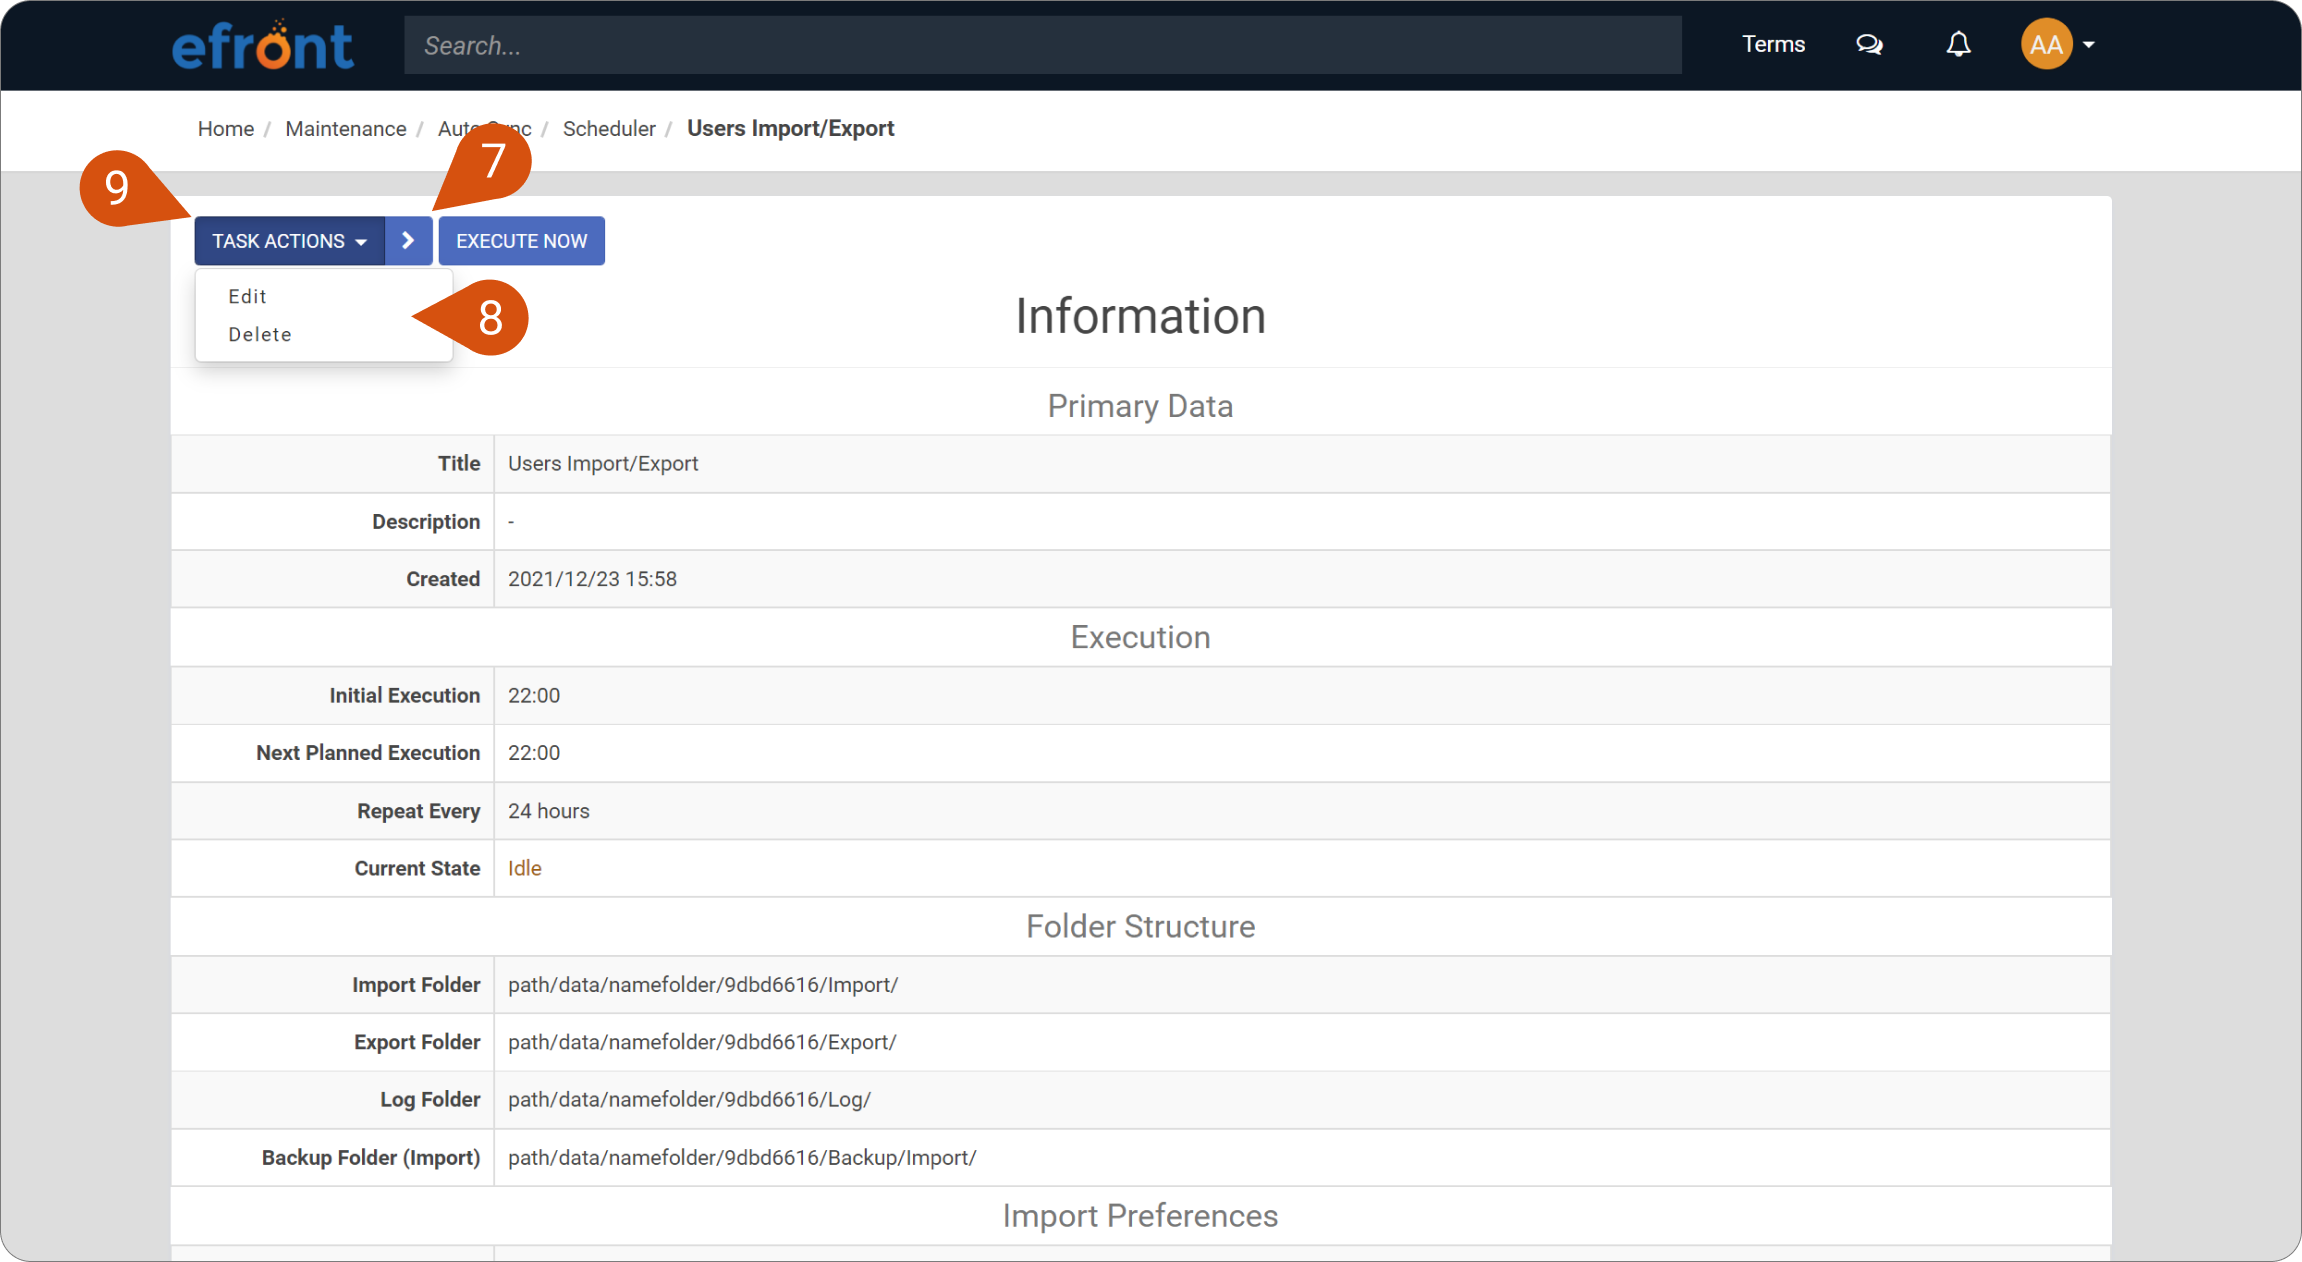Click the Log Folder path

point(689,1100)
